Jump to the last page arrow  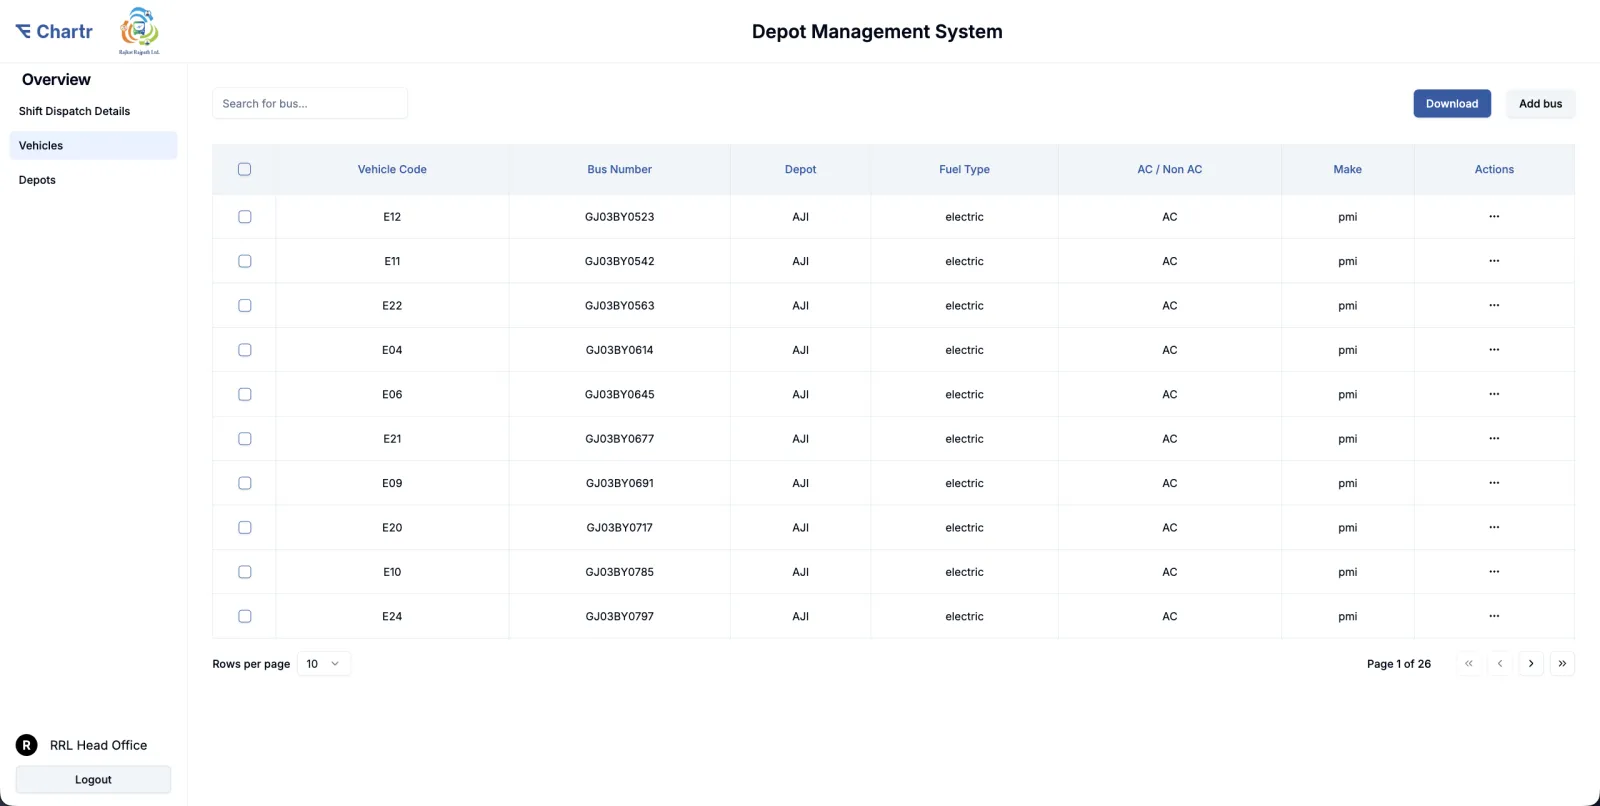[x=1562, y=664]
